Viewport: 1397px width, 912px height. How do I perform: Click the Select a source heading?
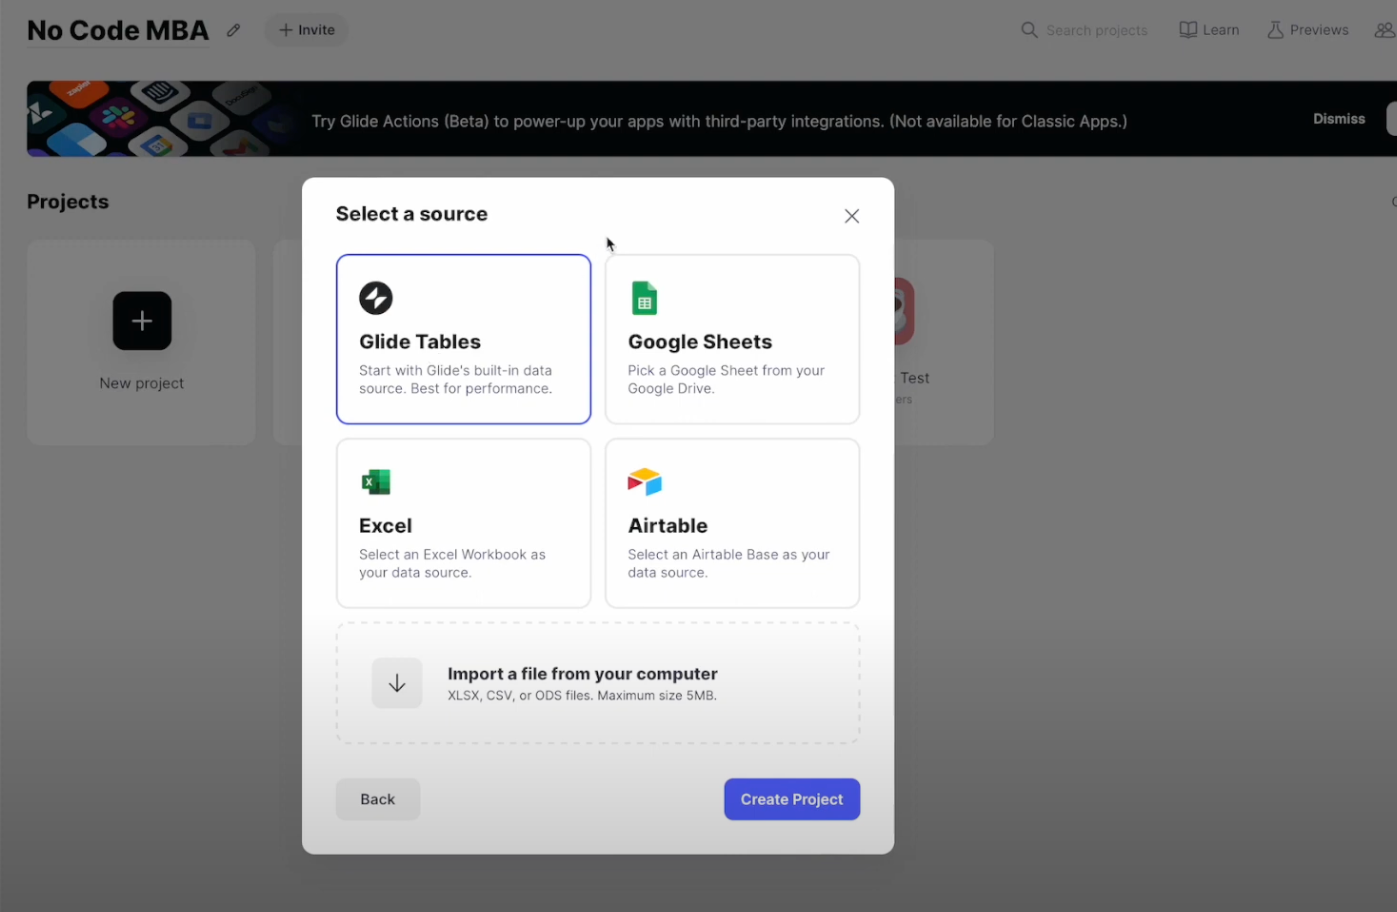point(412,214)
